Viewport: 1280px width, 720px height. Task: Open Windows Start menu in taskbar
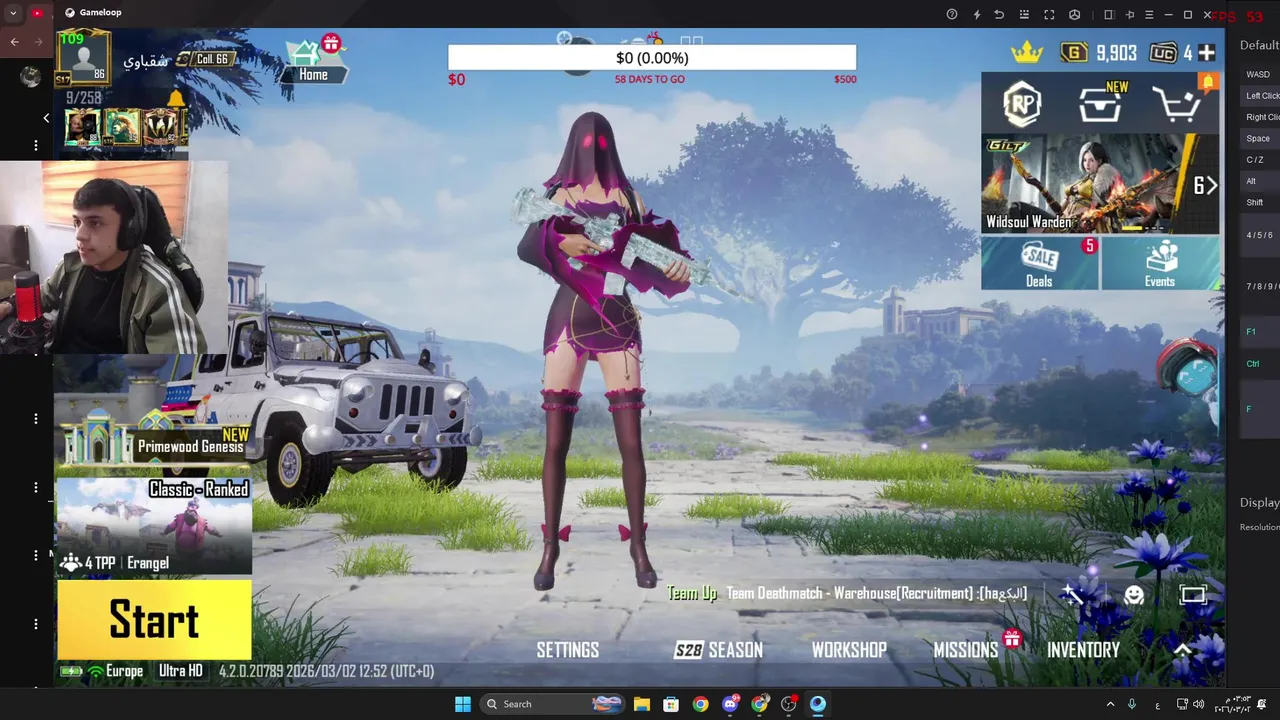(462, 704)
